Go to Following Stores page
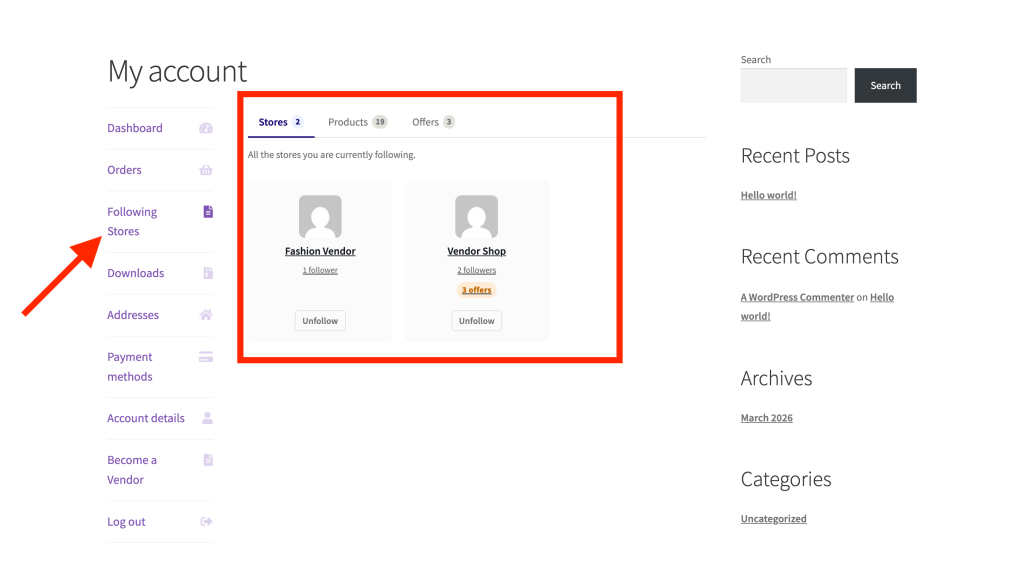This screenshot has width=1024, height=579. (133, 221)
